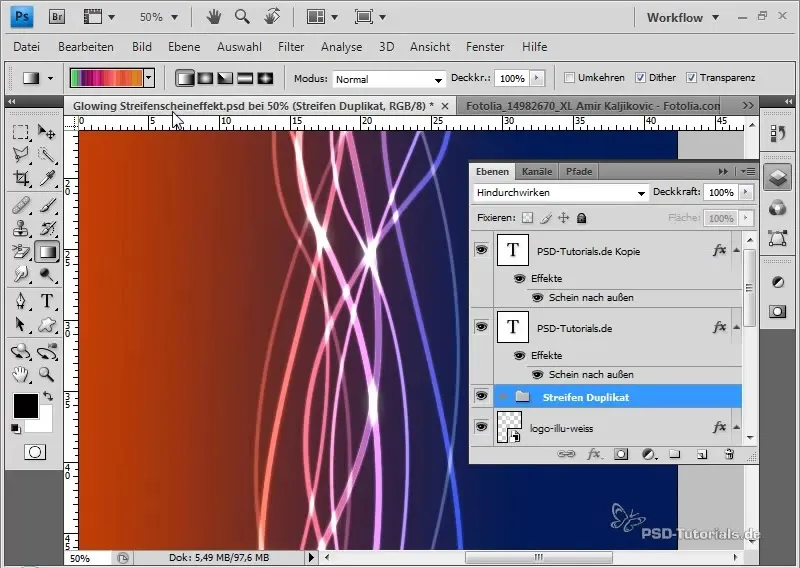Select the Brush tool
Image resolution: width=800 pixels, height=568 pixels.
tap(47, 206)
